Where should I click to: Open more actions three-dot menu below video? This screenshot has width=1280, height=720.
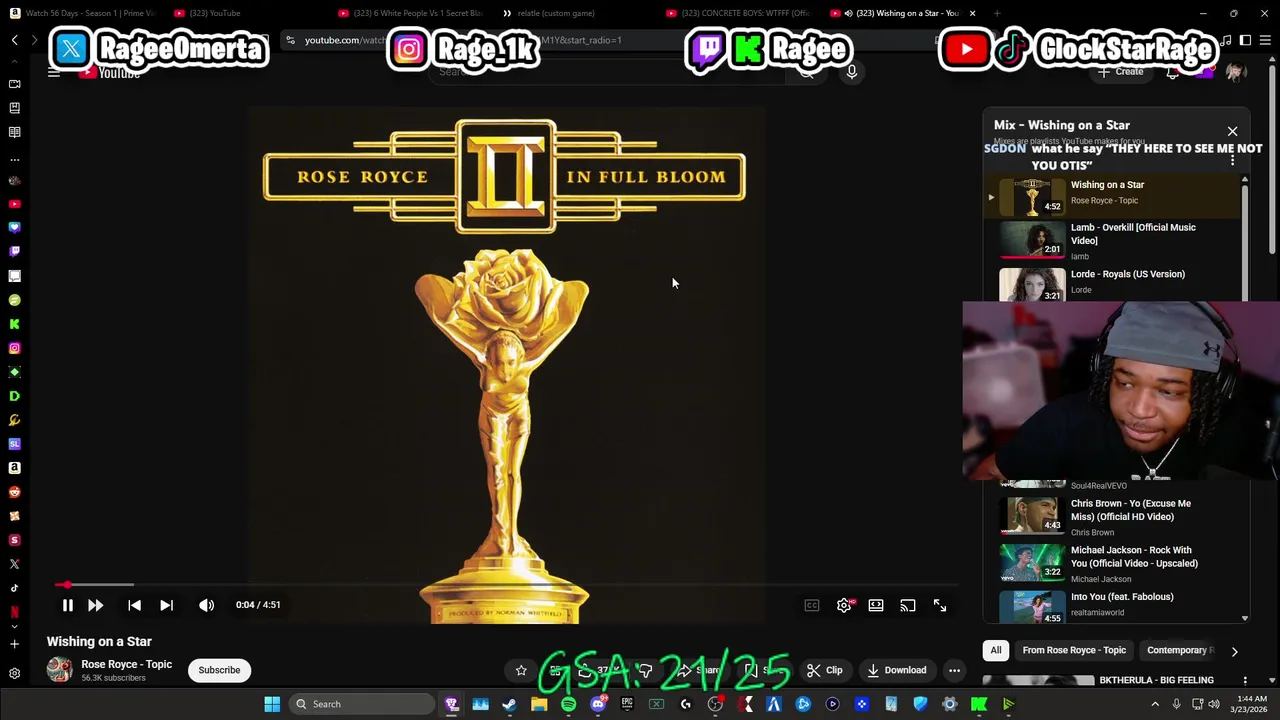pos(955,670)
